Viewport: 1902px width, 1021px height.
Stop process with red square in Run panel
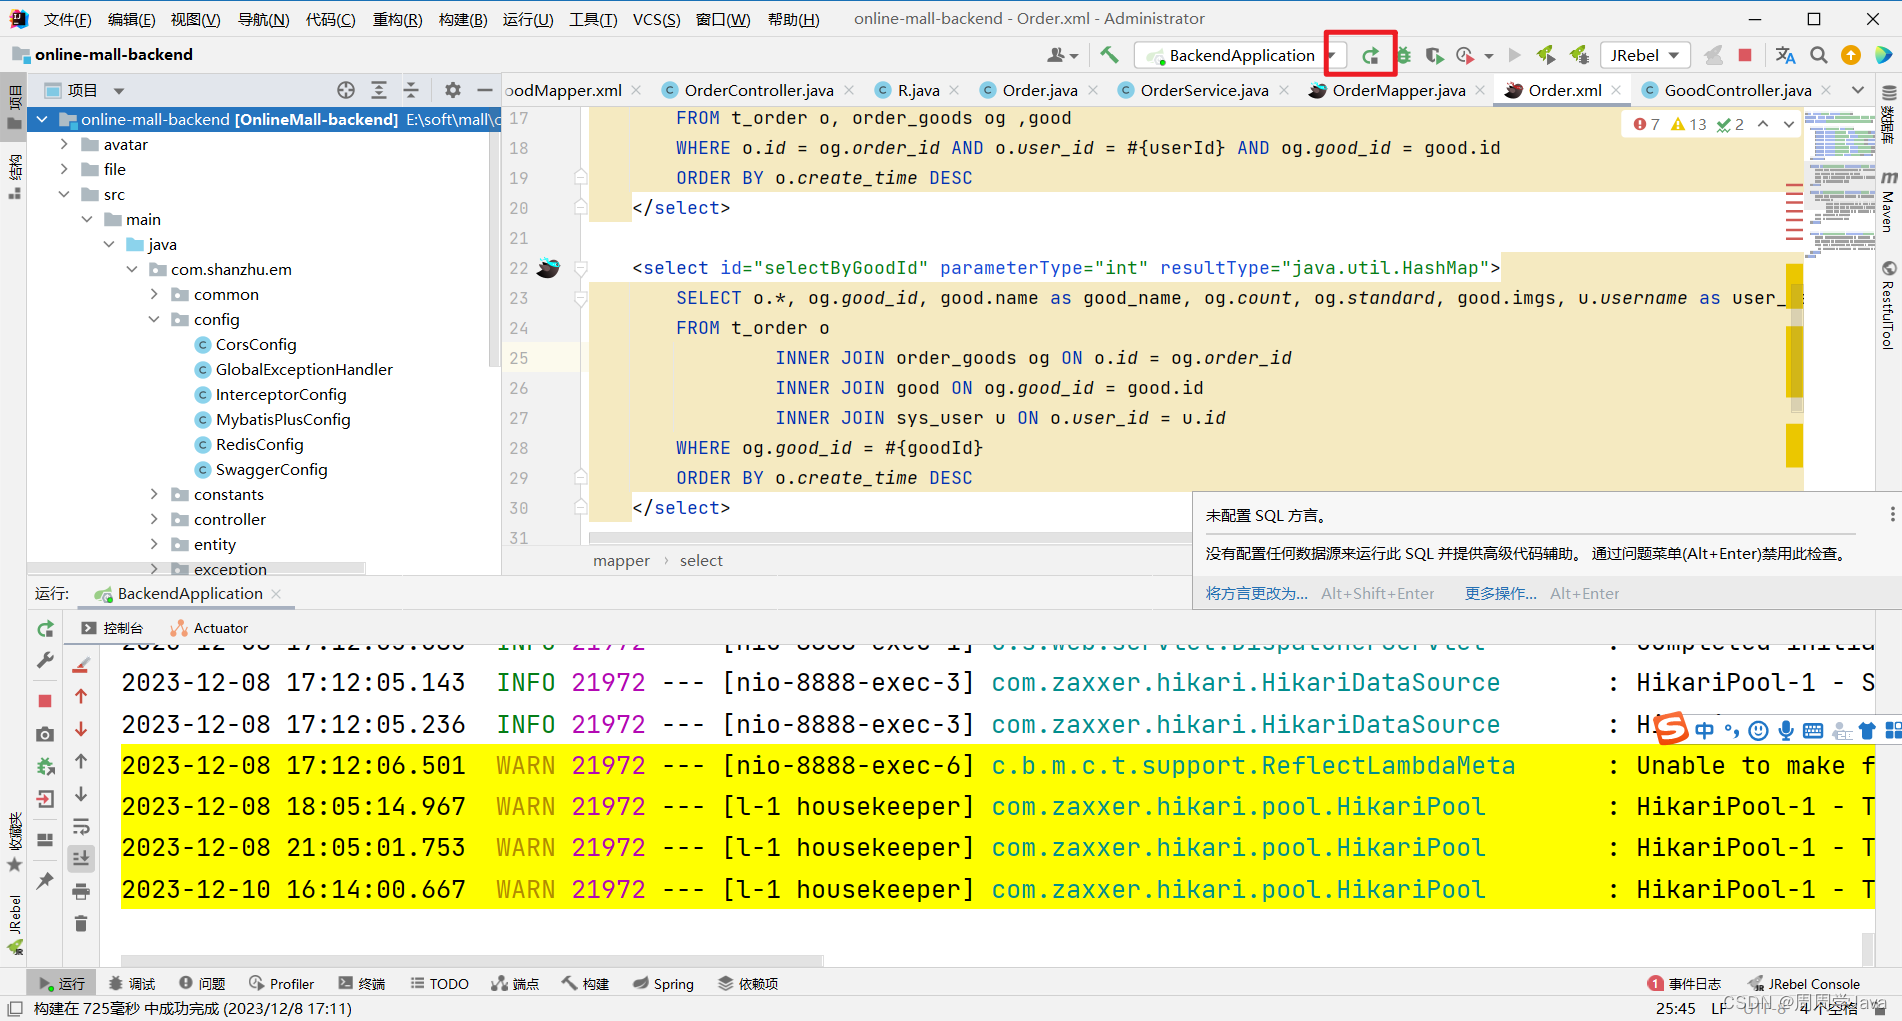click(x=45, y=701)
